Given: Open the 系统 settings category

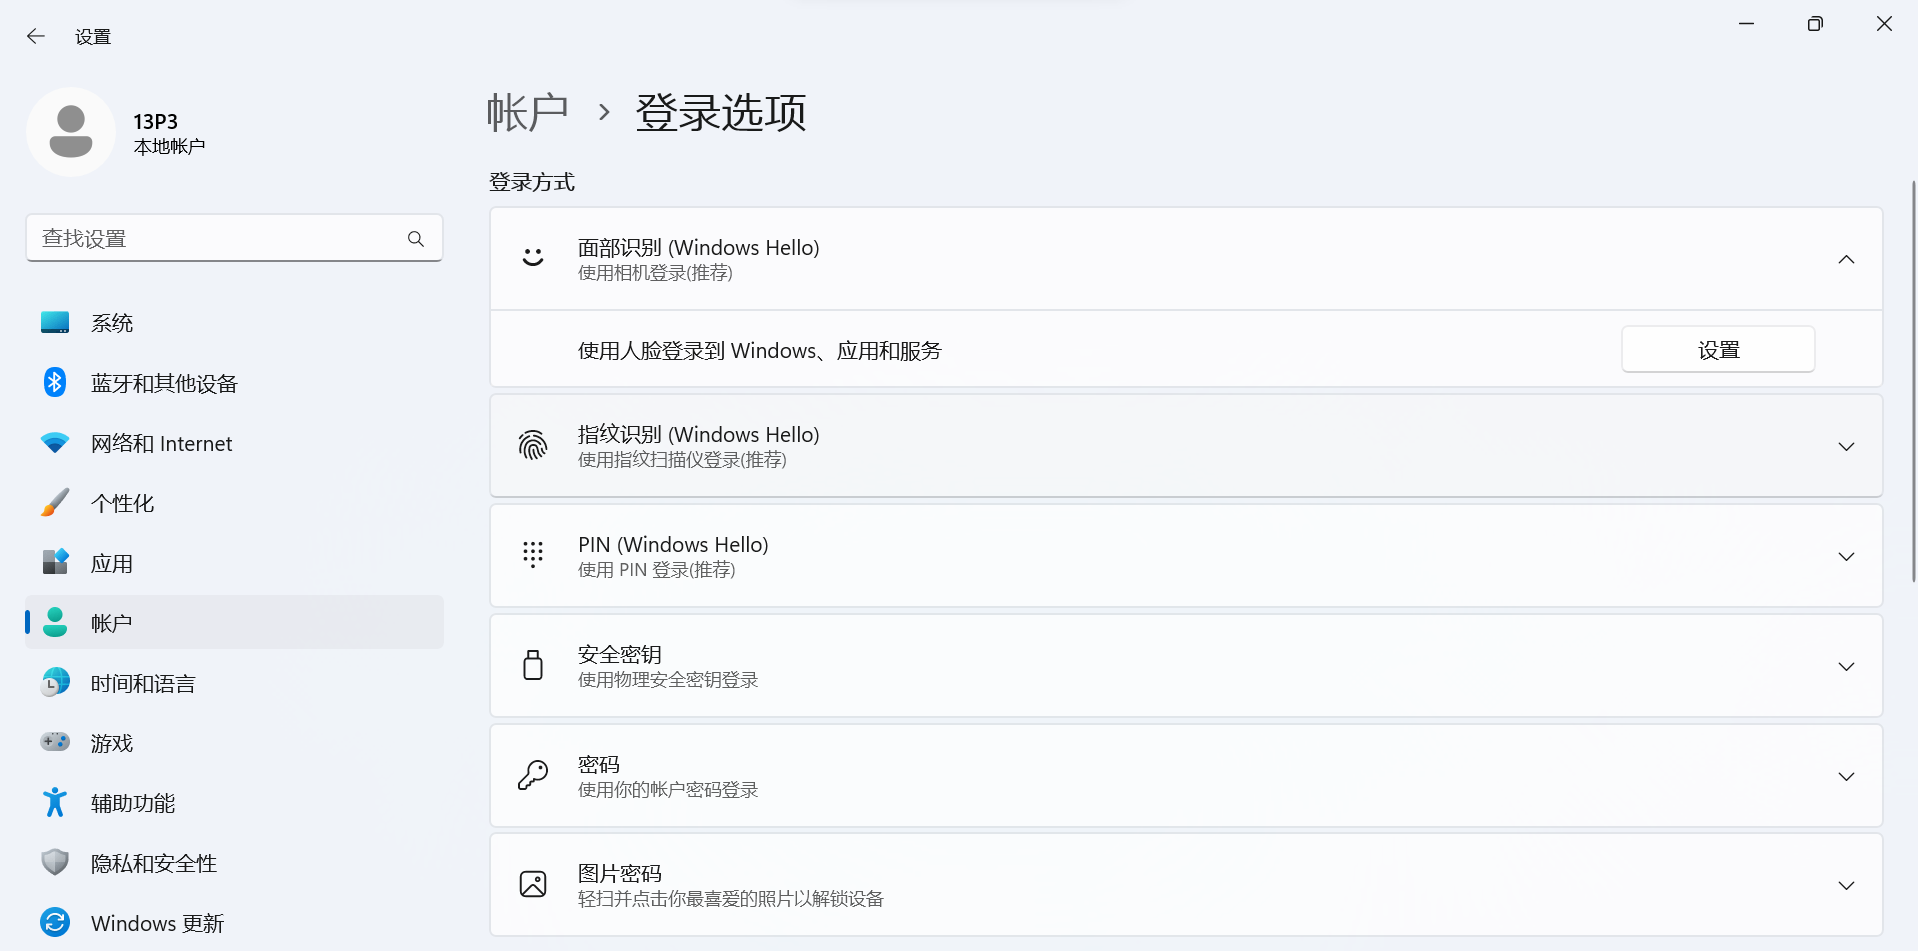Looking at the screenshot, I should pyautogui.click(x=112, y=323).
